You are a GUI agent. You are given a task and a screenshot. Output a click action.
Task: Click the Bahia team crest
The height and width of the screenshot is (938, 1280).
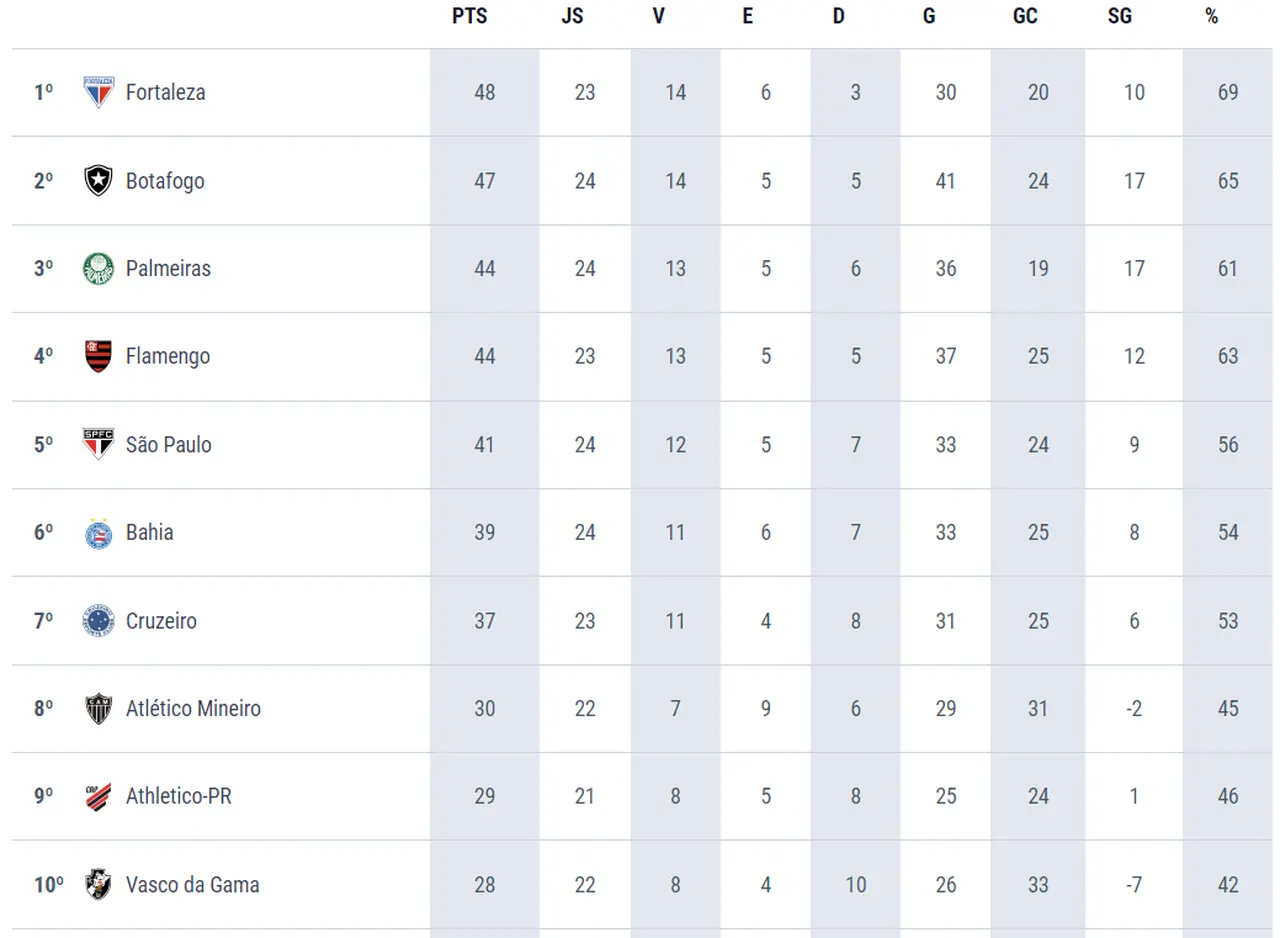(98, 532)
